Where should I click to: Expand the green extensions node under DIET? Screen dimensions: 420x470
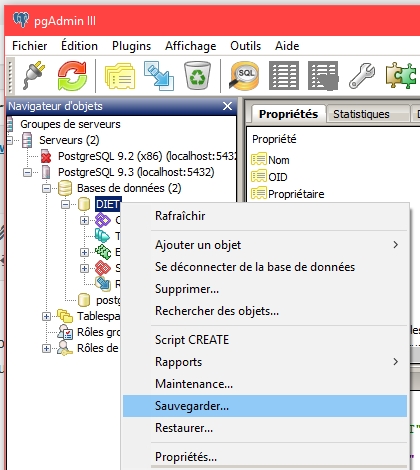84,252
